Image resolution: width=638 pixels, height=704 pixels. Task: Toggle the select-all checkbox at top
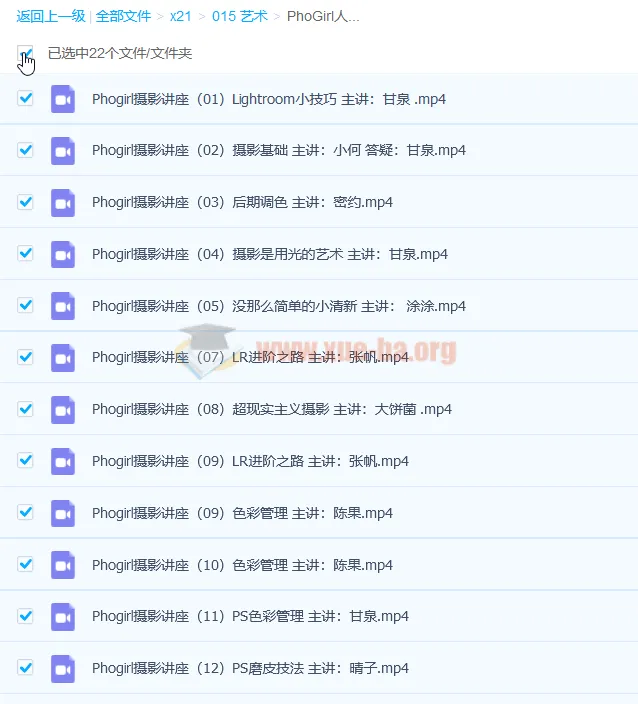point(25,52)
